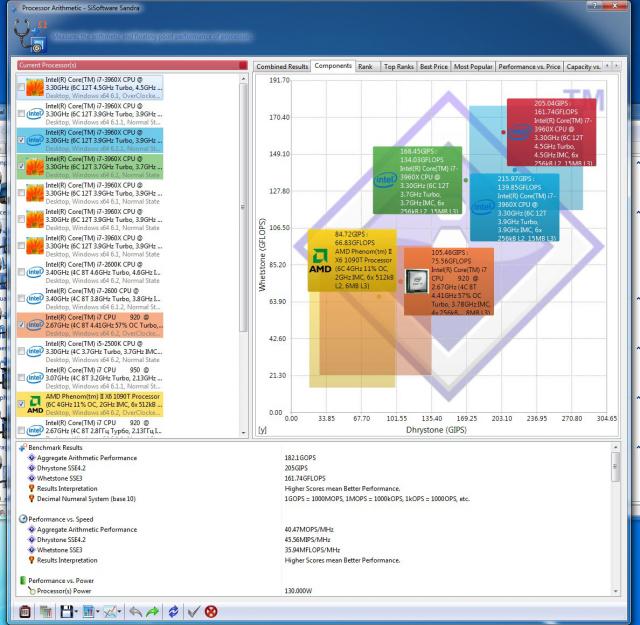This screenshot has height=625, width=640.
Task: Click processor list scrollbar down arrow
Action: pos(244,433)
